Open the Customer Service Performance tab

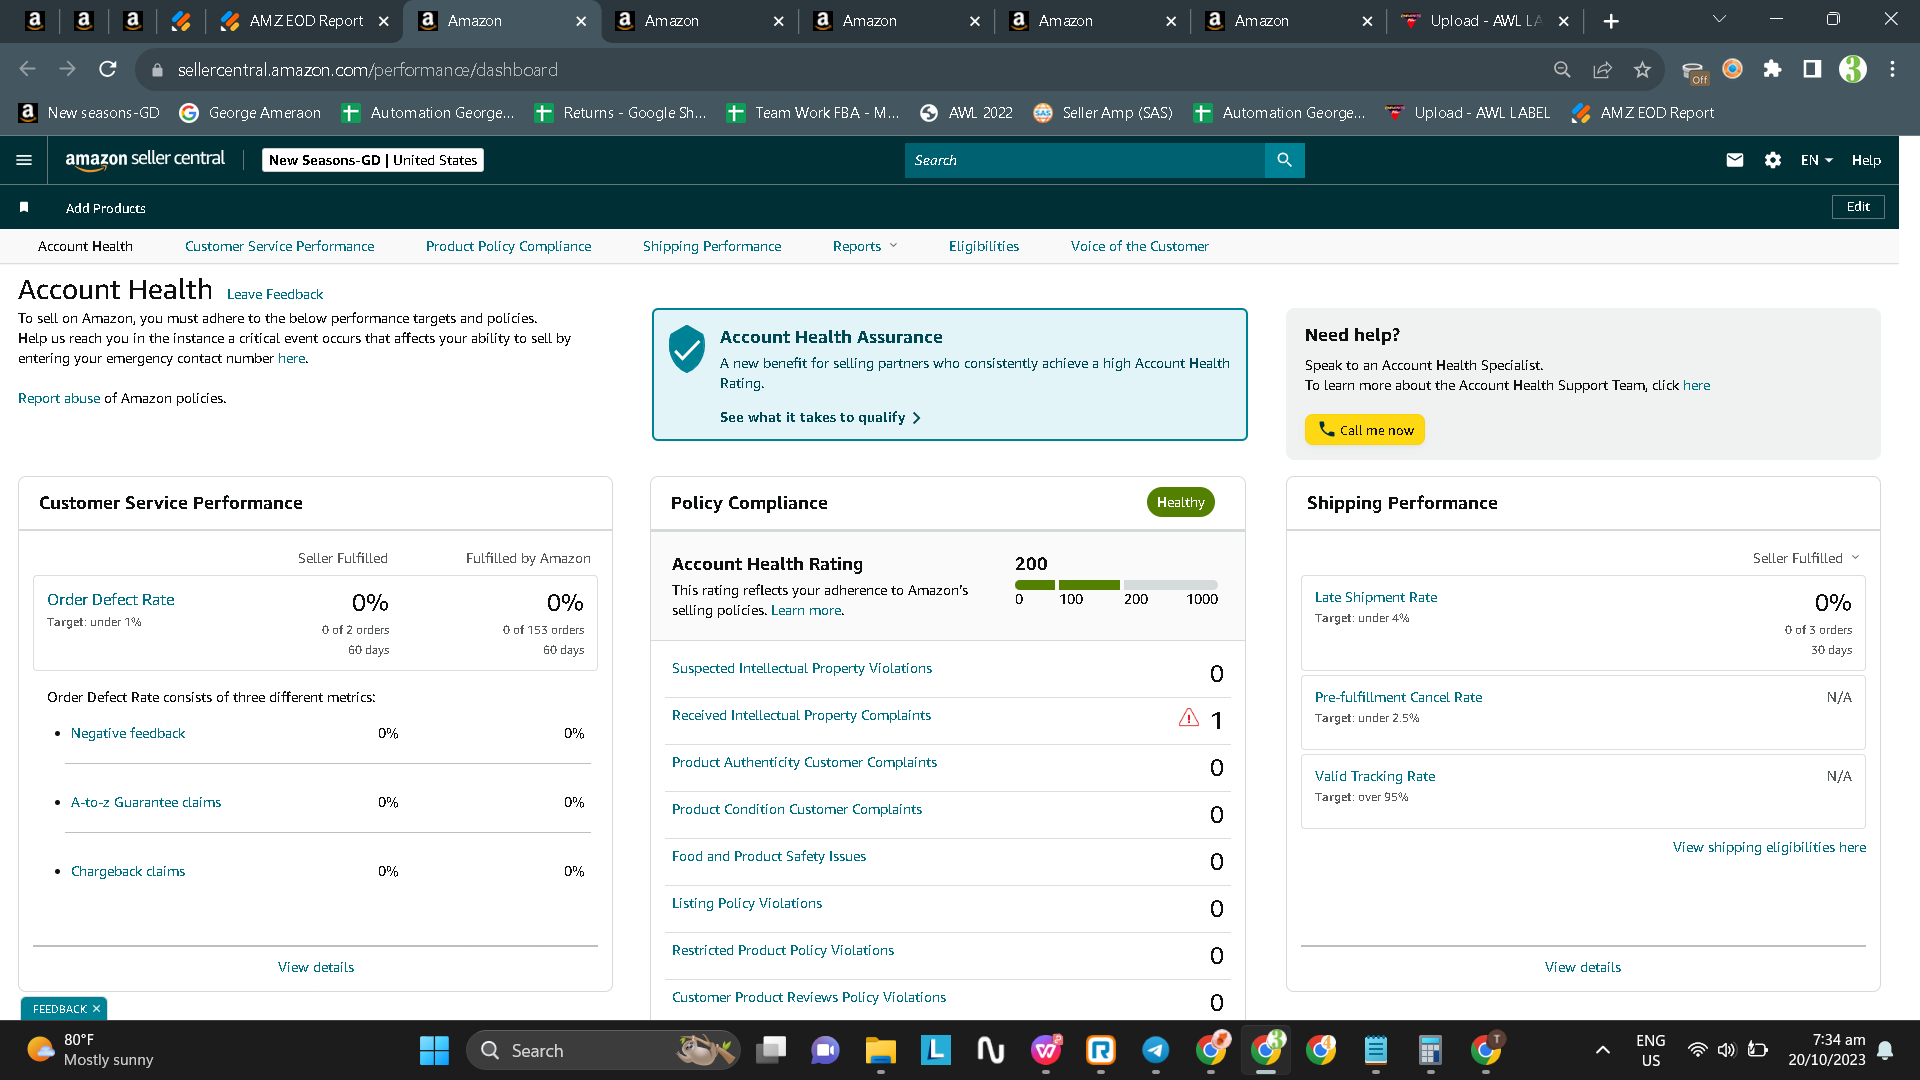click(x=280, y=246)
